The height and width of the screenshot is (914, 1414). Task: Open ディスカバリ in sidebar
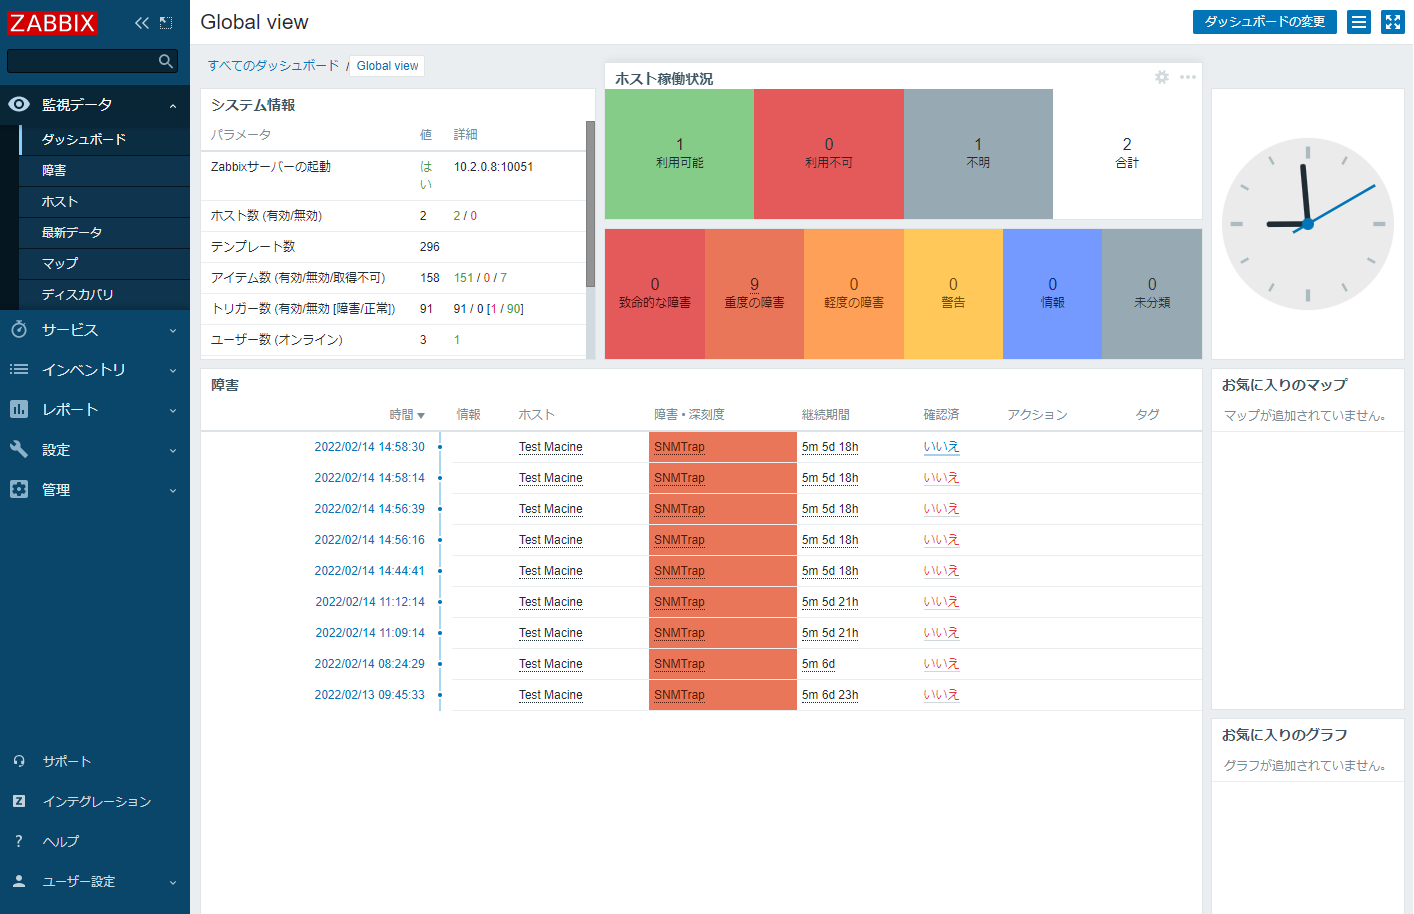104,294
